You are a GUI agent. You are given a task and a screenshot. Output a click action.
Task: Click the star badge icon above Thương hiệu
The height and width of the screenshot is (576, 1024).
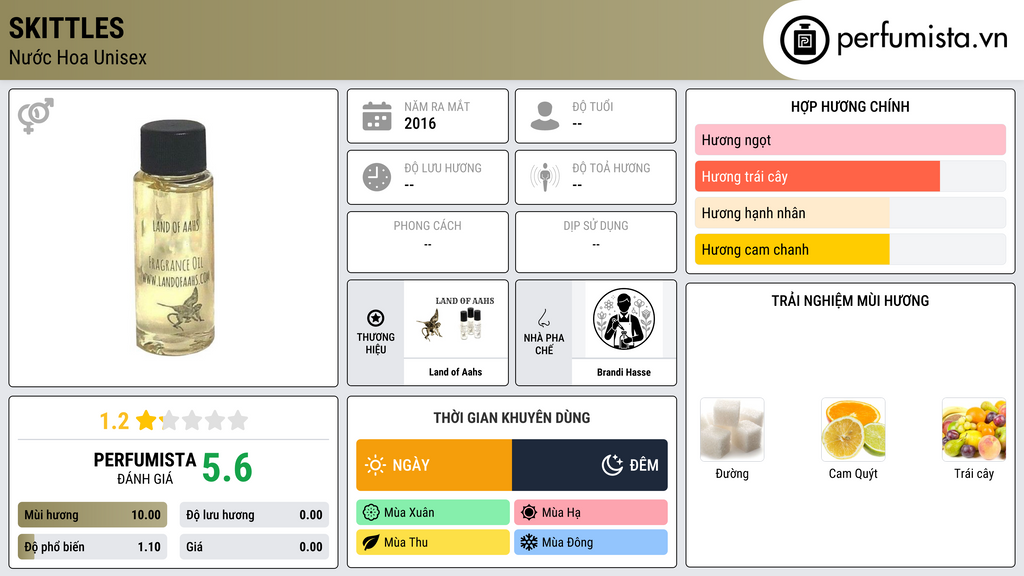click(x=376, y=318)
